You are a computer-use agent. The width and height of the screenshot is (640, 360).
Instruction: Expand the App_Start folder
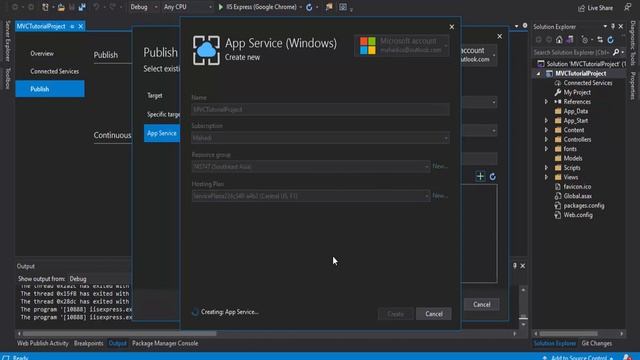tap(547, 120)
